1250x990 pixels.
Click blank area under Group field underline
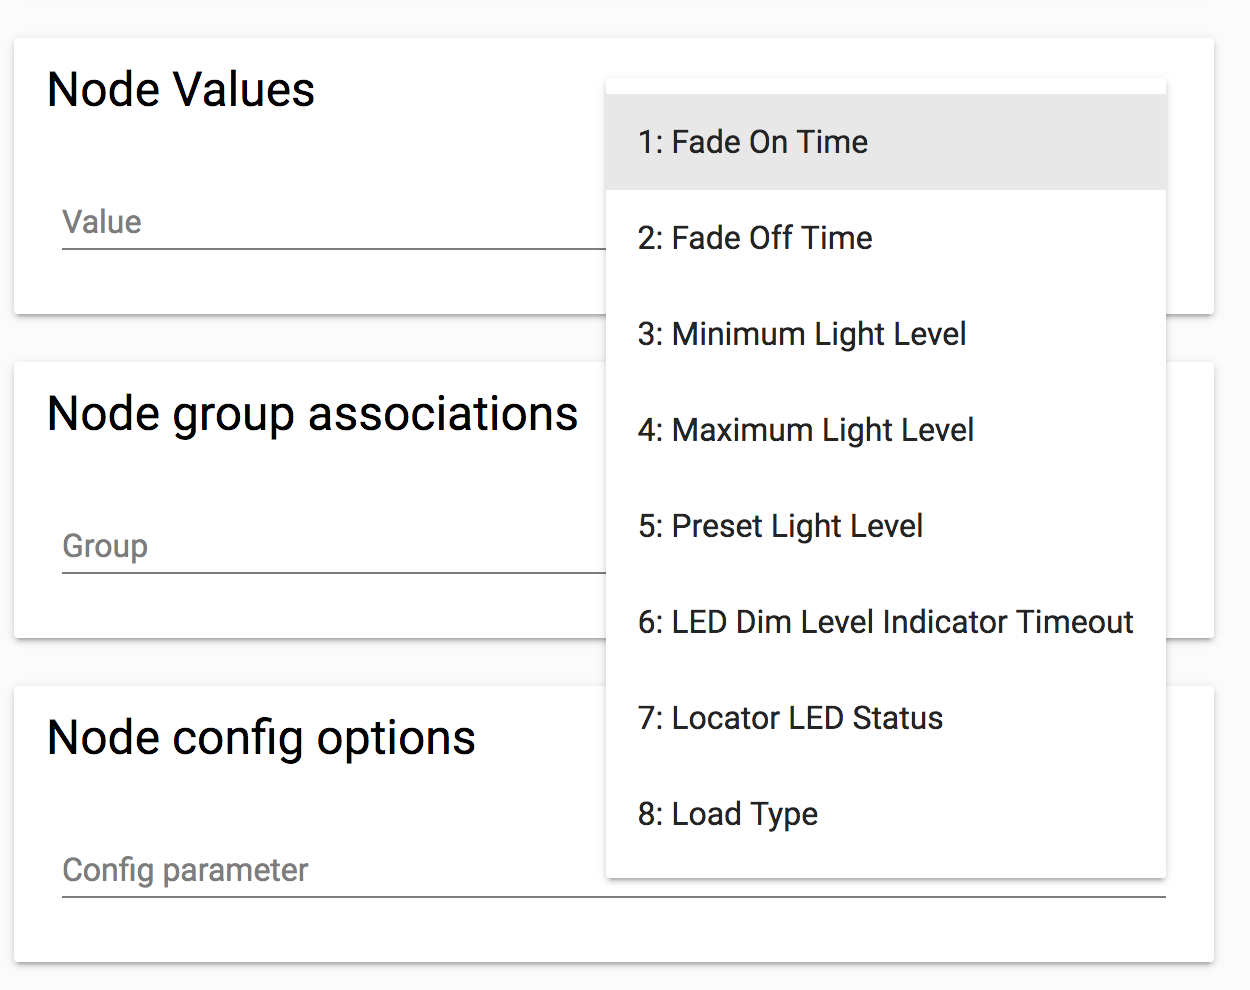300,607
